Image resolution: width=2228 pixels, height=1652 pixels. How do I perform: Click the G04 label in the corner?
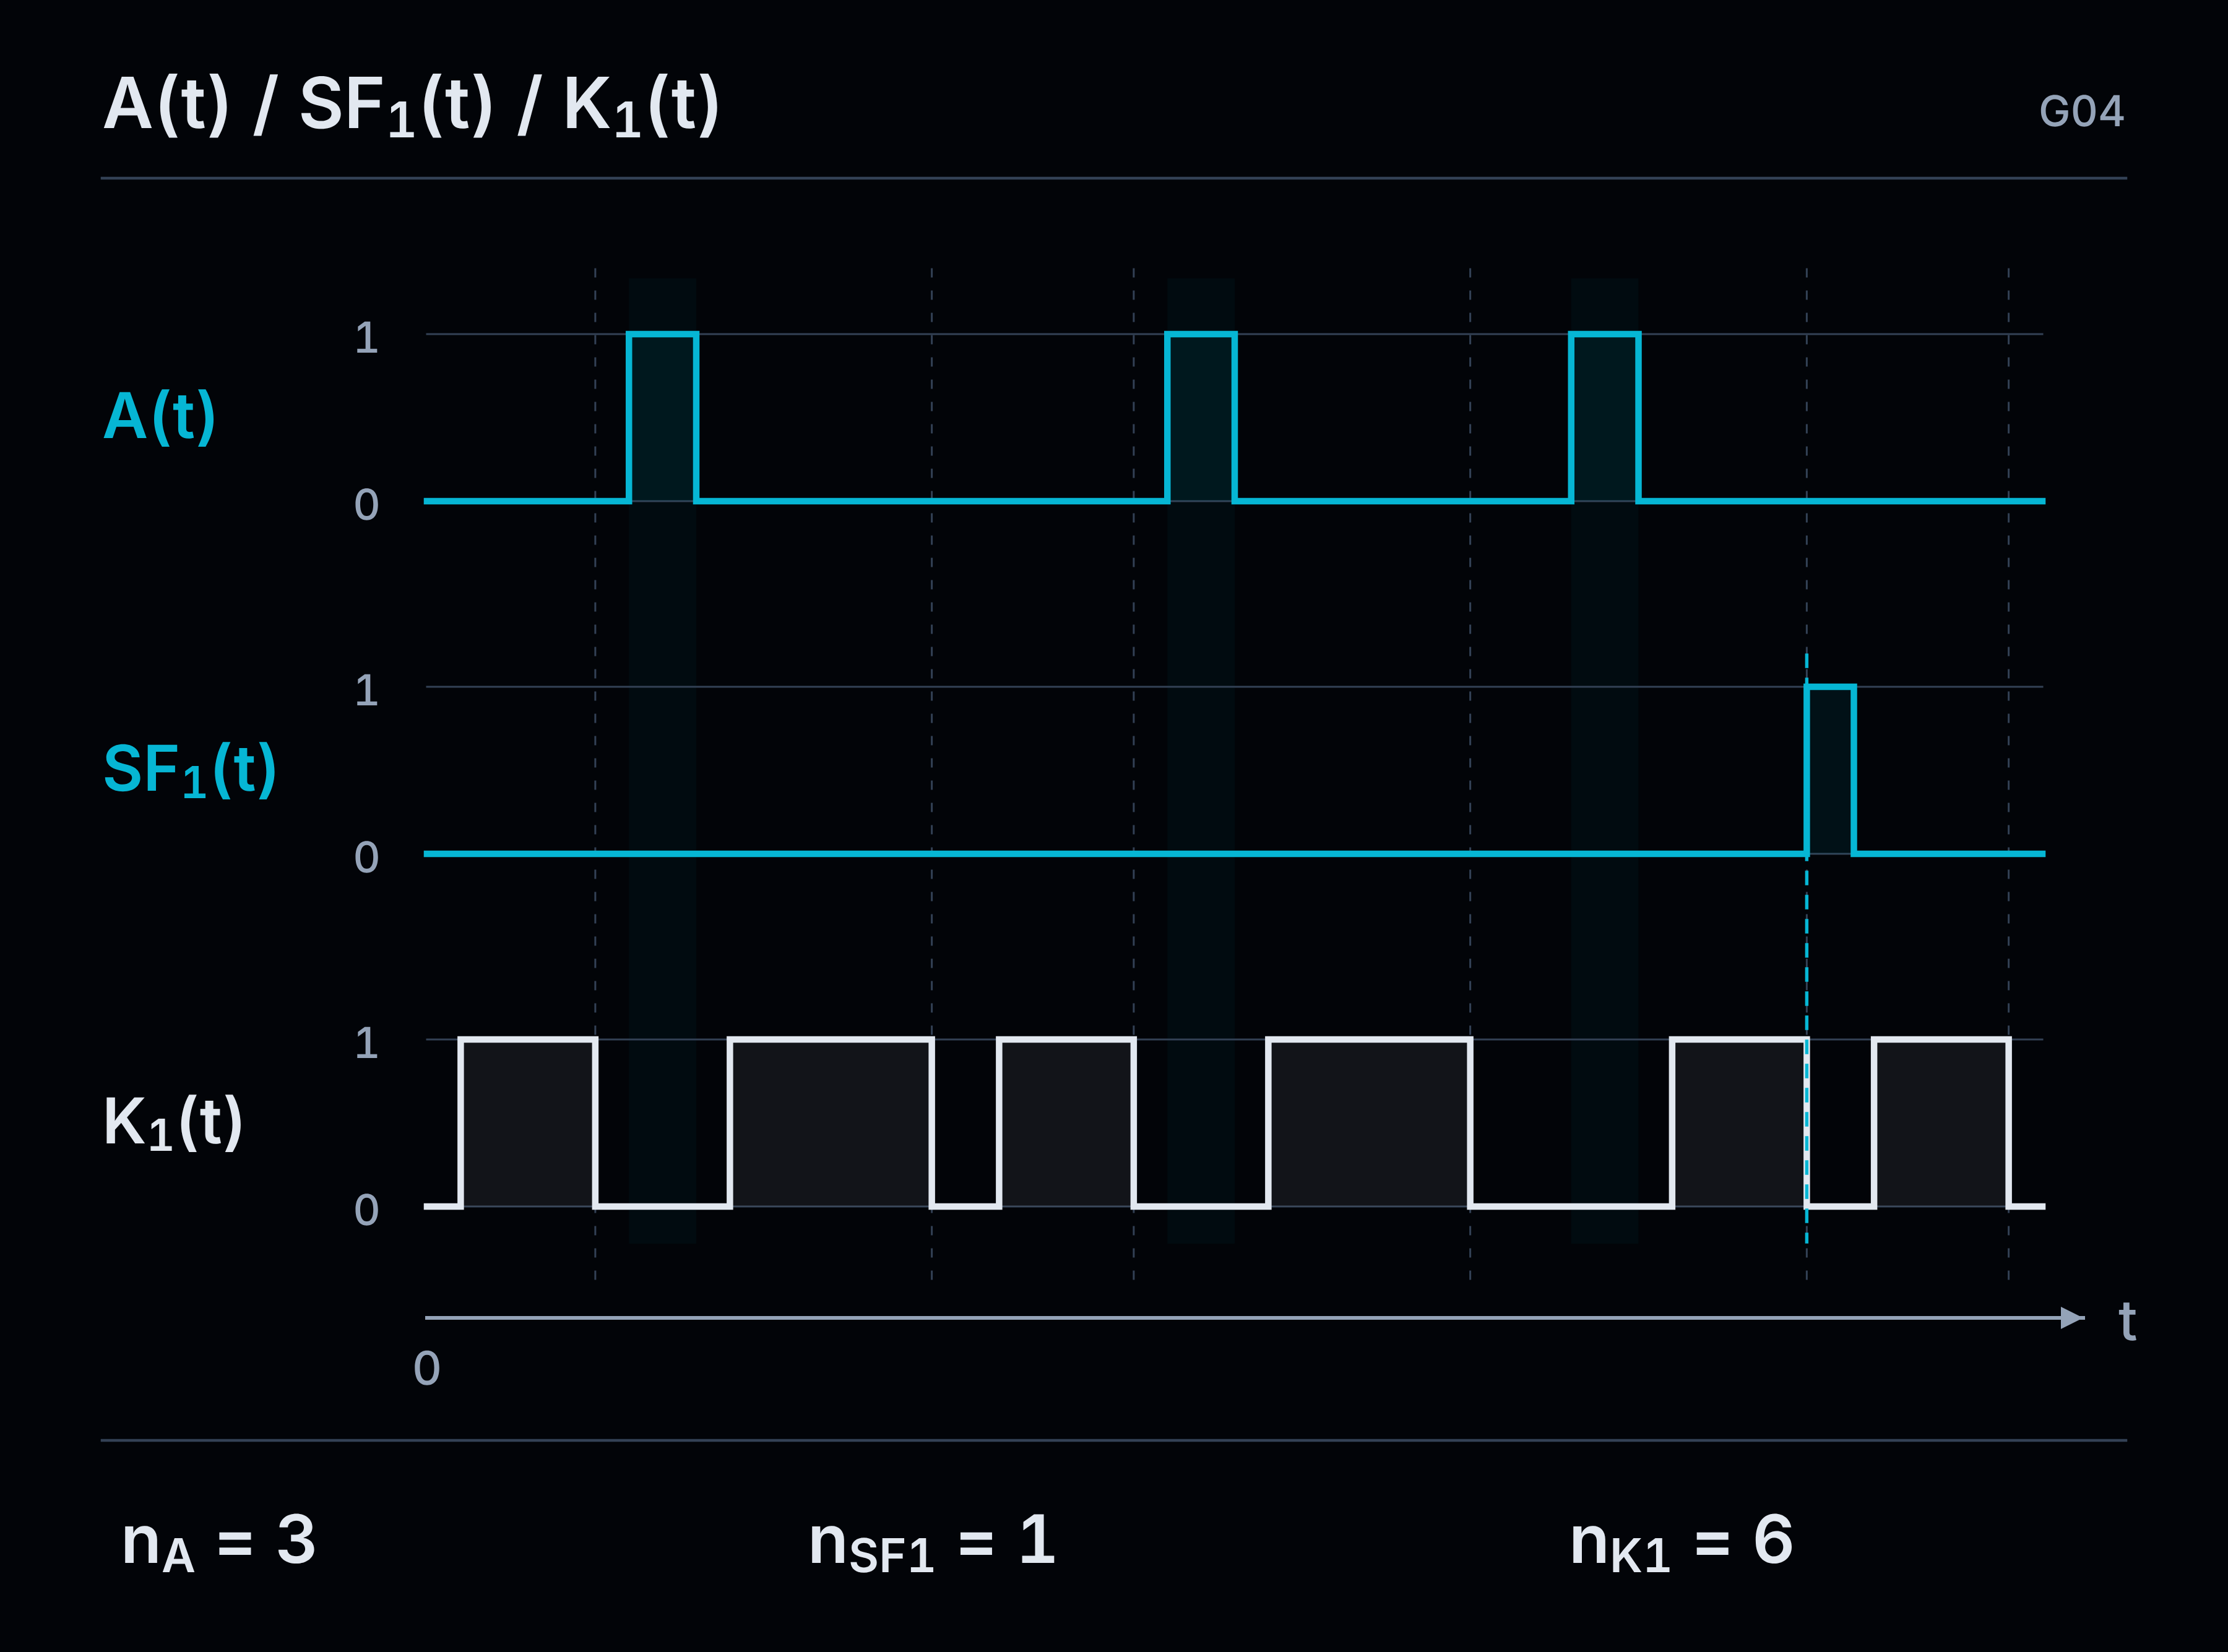pyautogui.click(x=2081, y=111)
